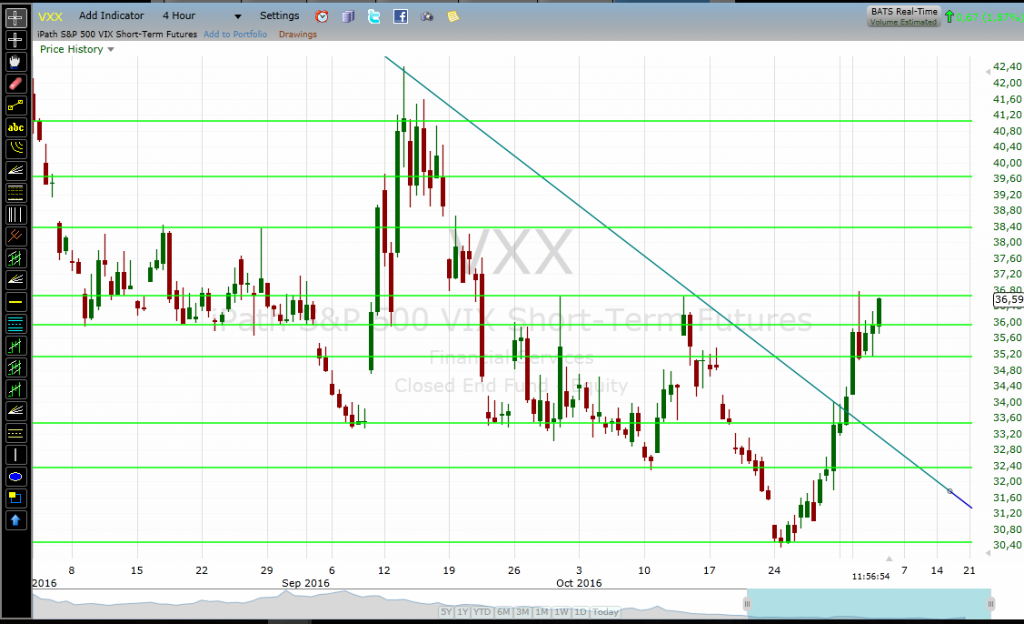The image size is (1024, 624).
Task: Pick the fan tool directly below the arcs tool
Action: 16,171
